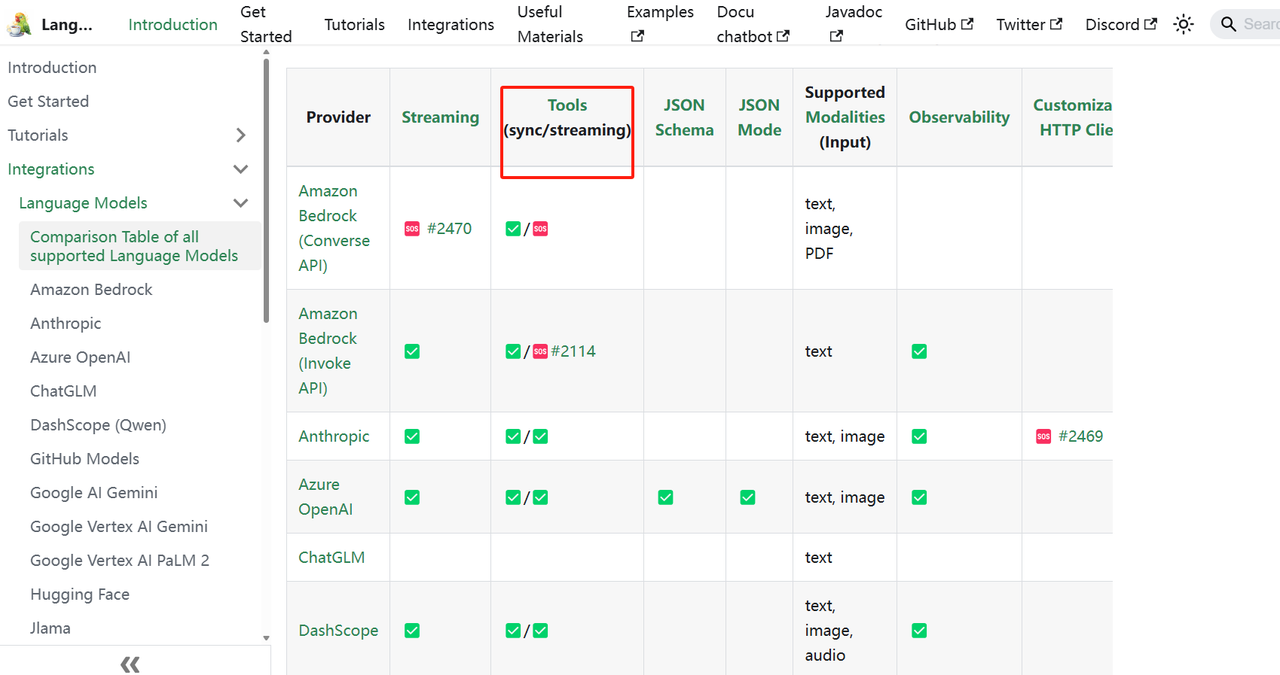1280x675 pixels.
Task: Click the Search input field
Action: pos(1246,24)
